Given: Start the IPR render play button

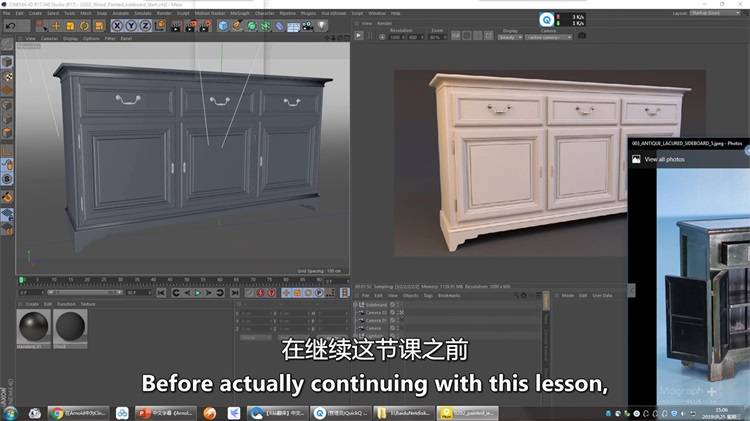Looking at the screenshot, I should pyautogui.click(x=359, y=37).
